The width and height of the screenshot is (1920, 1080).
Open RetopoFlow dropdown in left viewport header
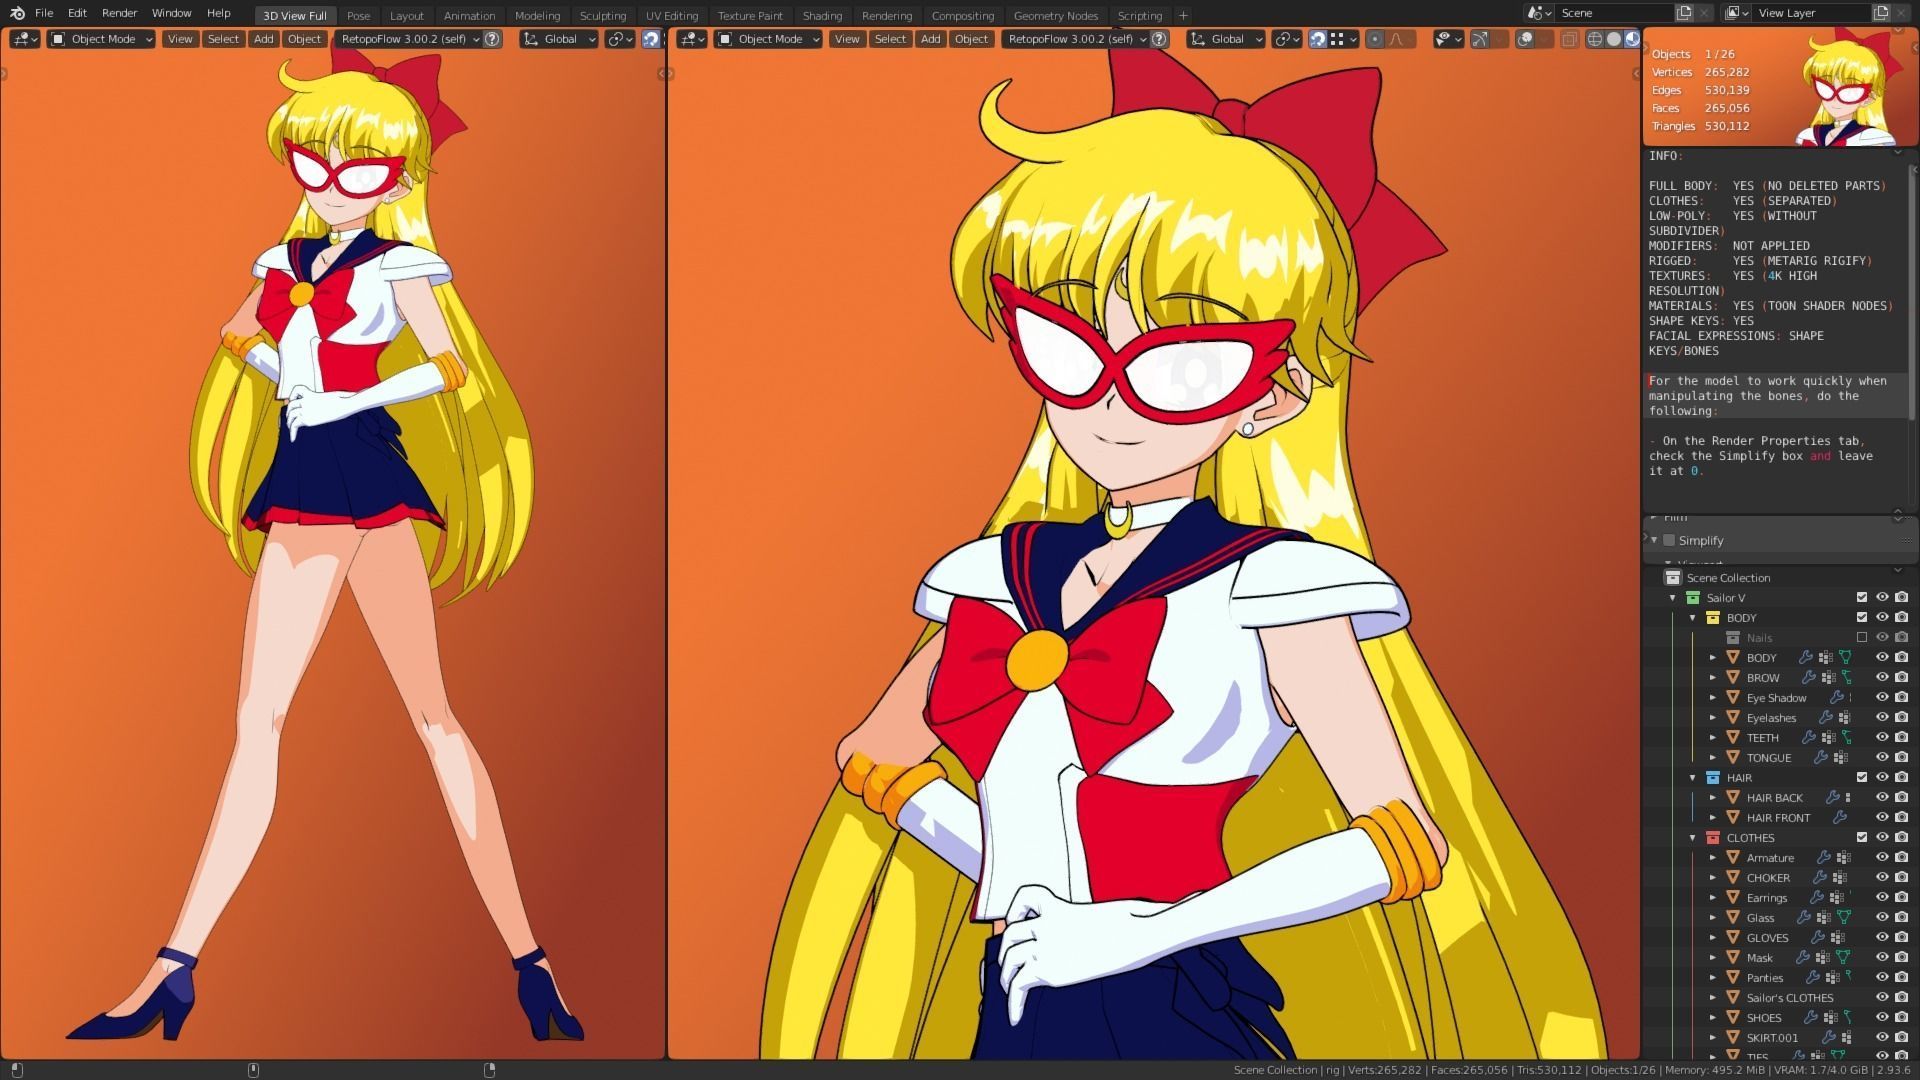[x=409, y=39]
